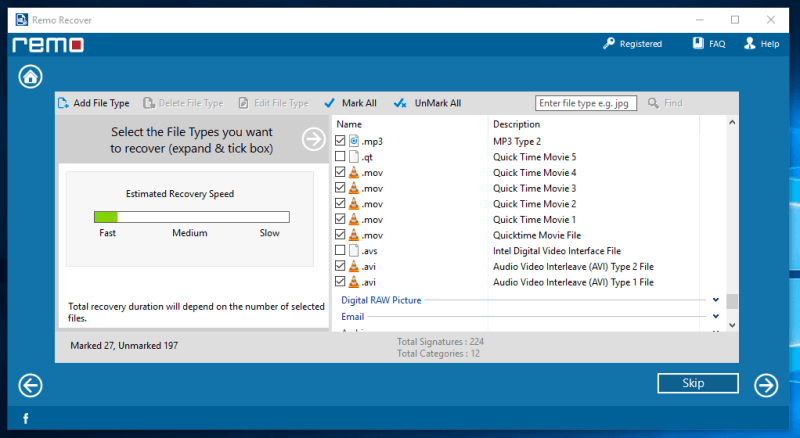
Task: Uncheck the Quick Time Movie 1 checkbox
Action: click(x=340, y=219)
